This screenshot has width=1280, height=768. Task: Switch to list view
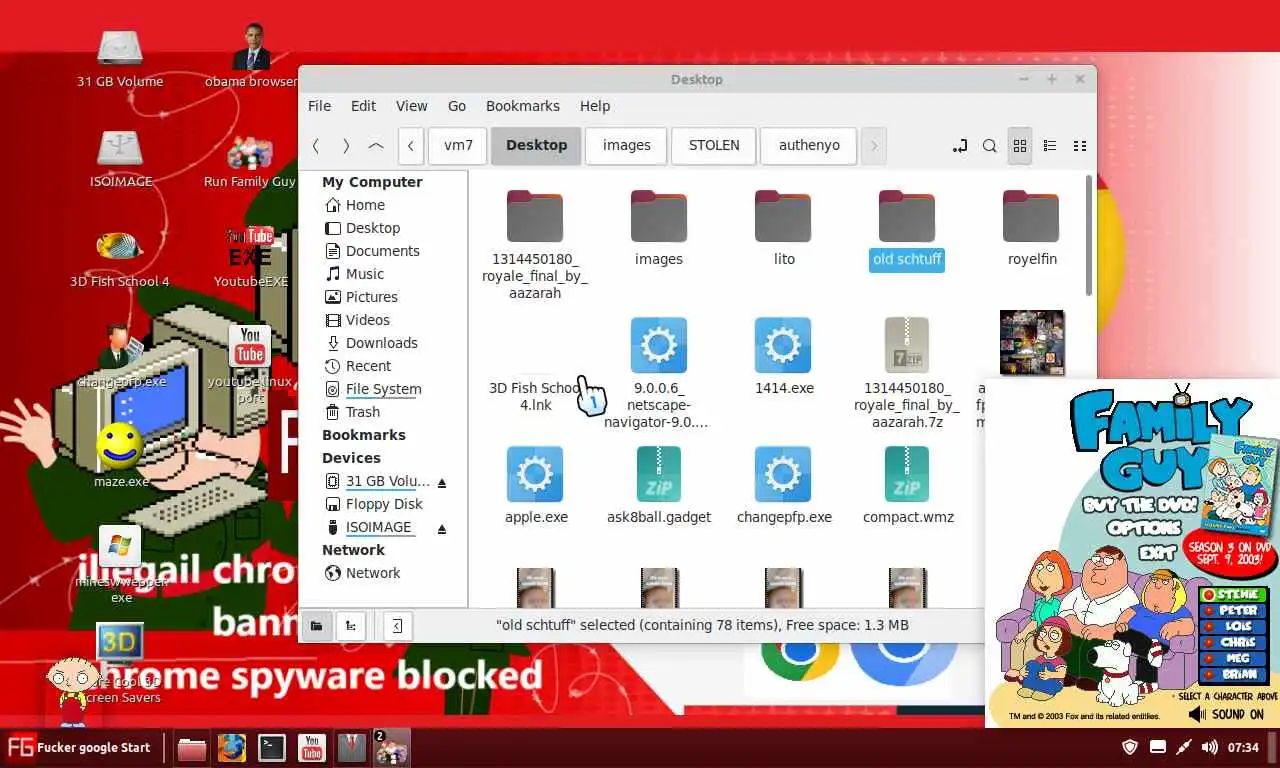tap(1050, 146)
